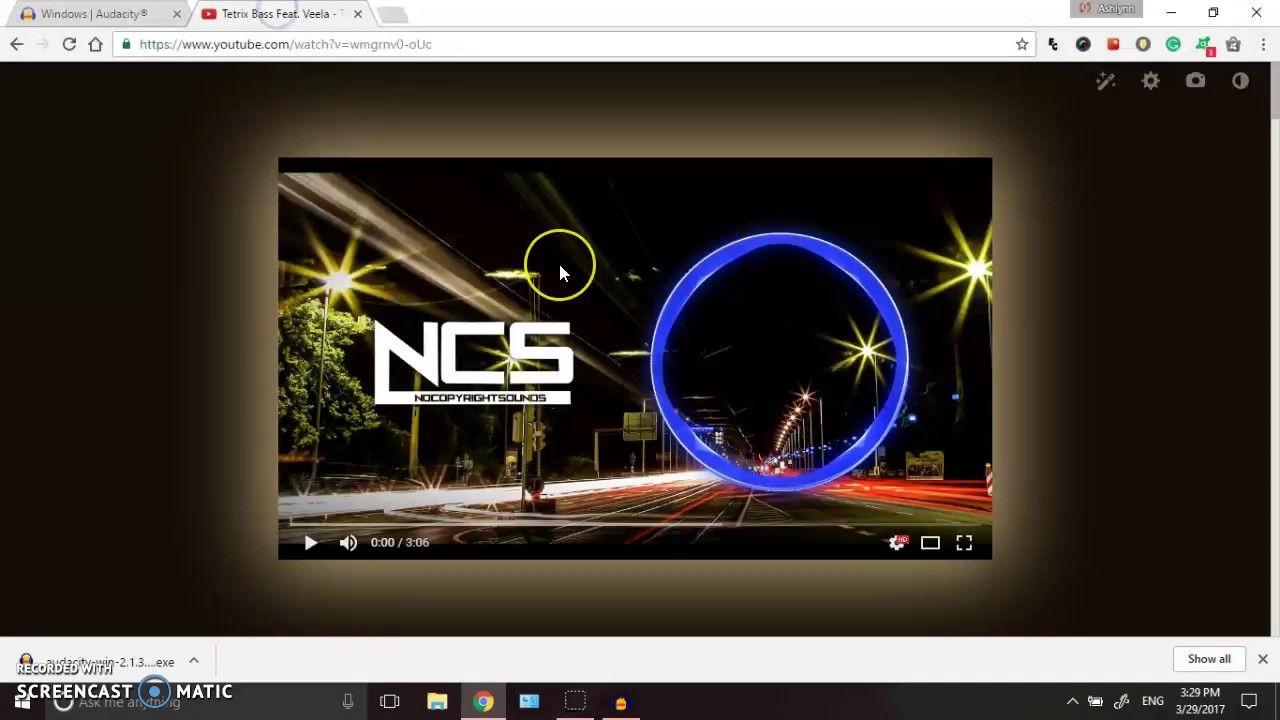Close the downloads bar
This screenshot has height=720, width=1280.
1263,659
